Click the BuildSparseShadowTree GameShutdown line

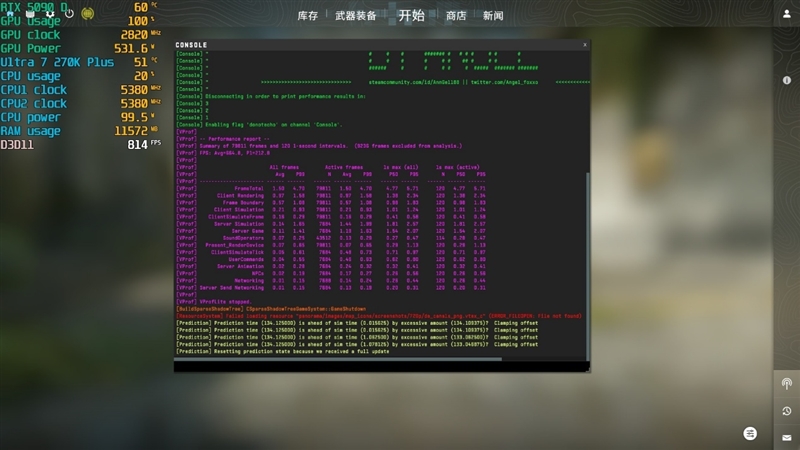coord(271,309)
